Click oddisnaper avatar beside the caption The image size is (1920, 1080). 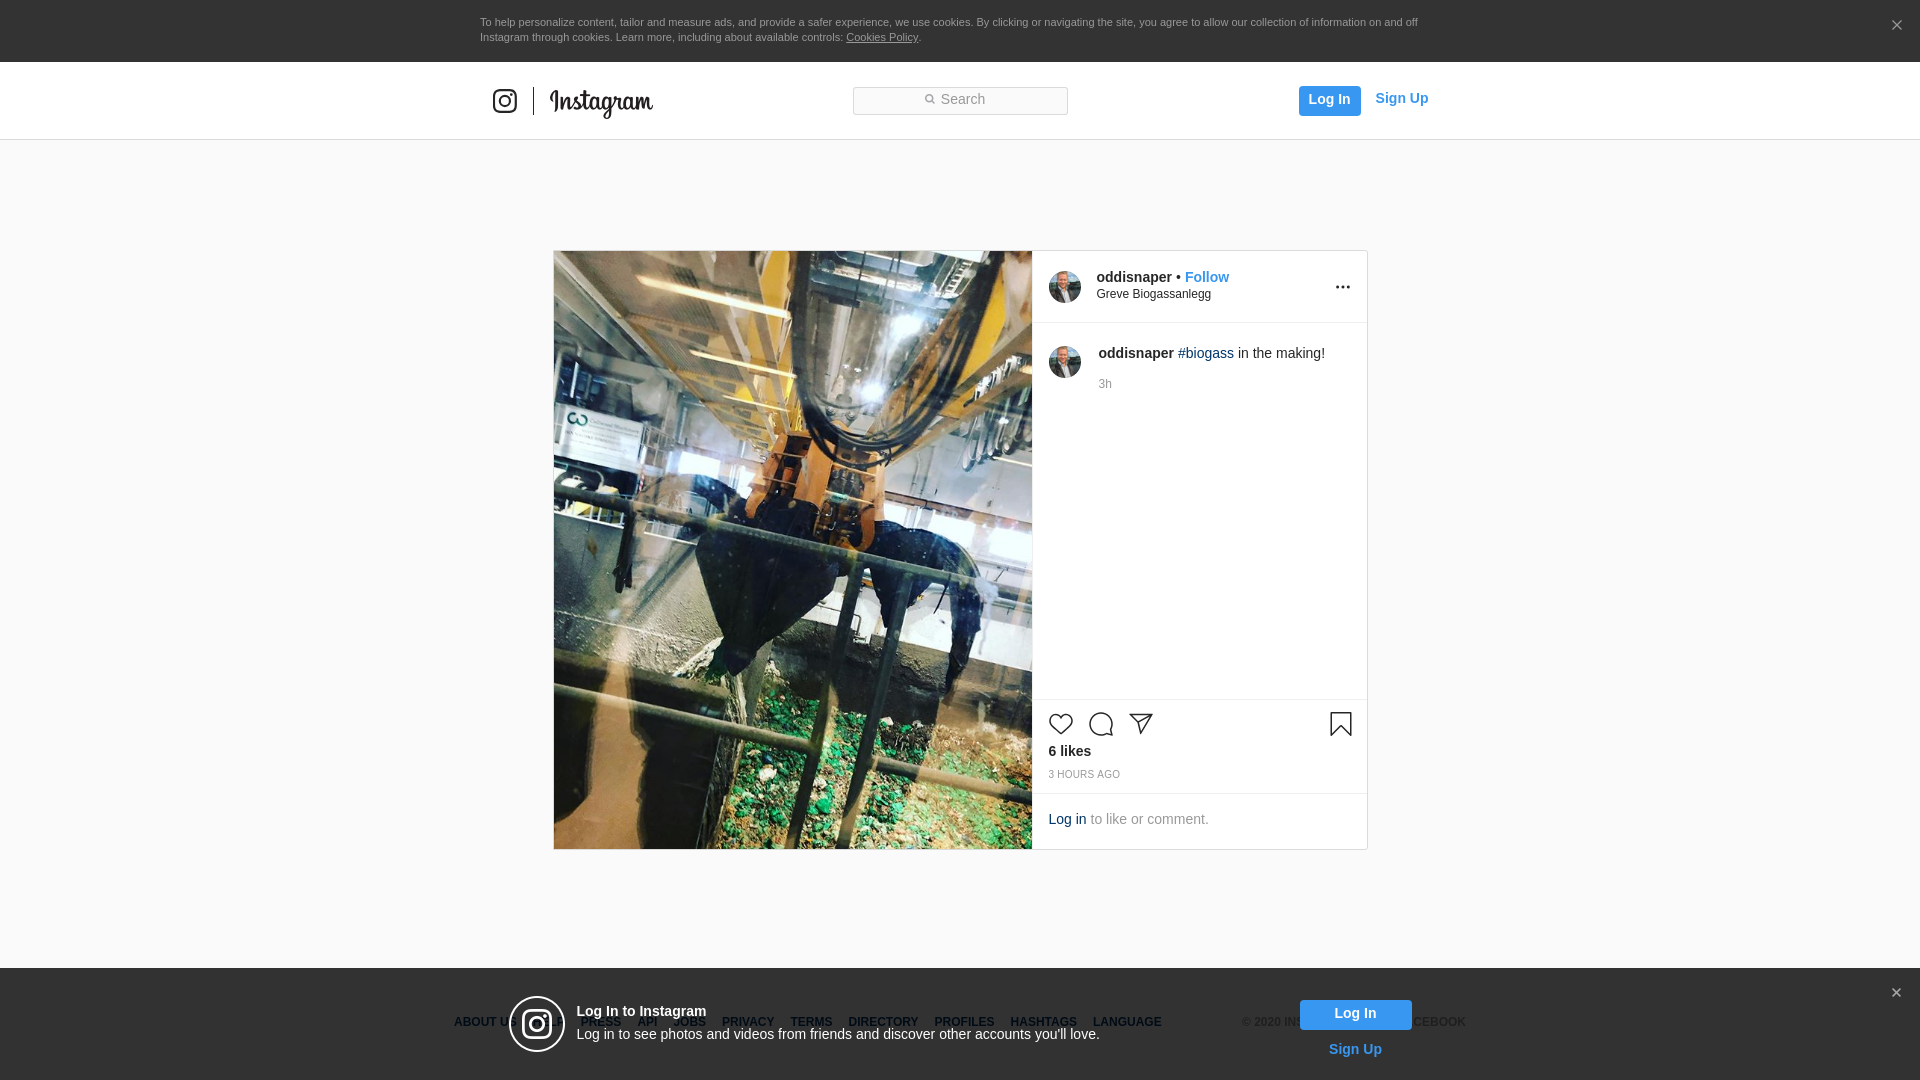[x=1064, y=362]
